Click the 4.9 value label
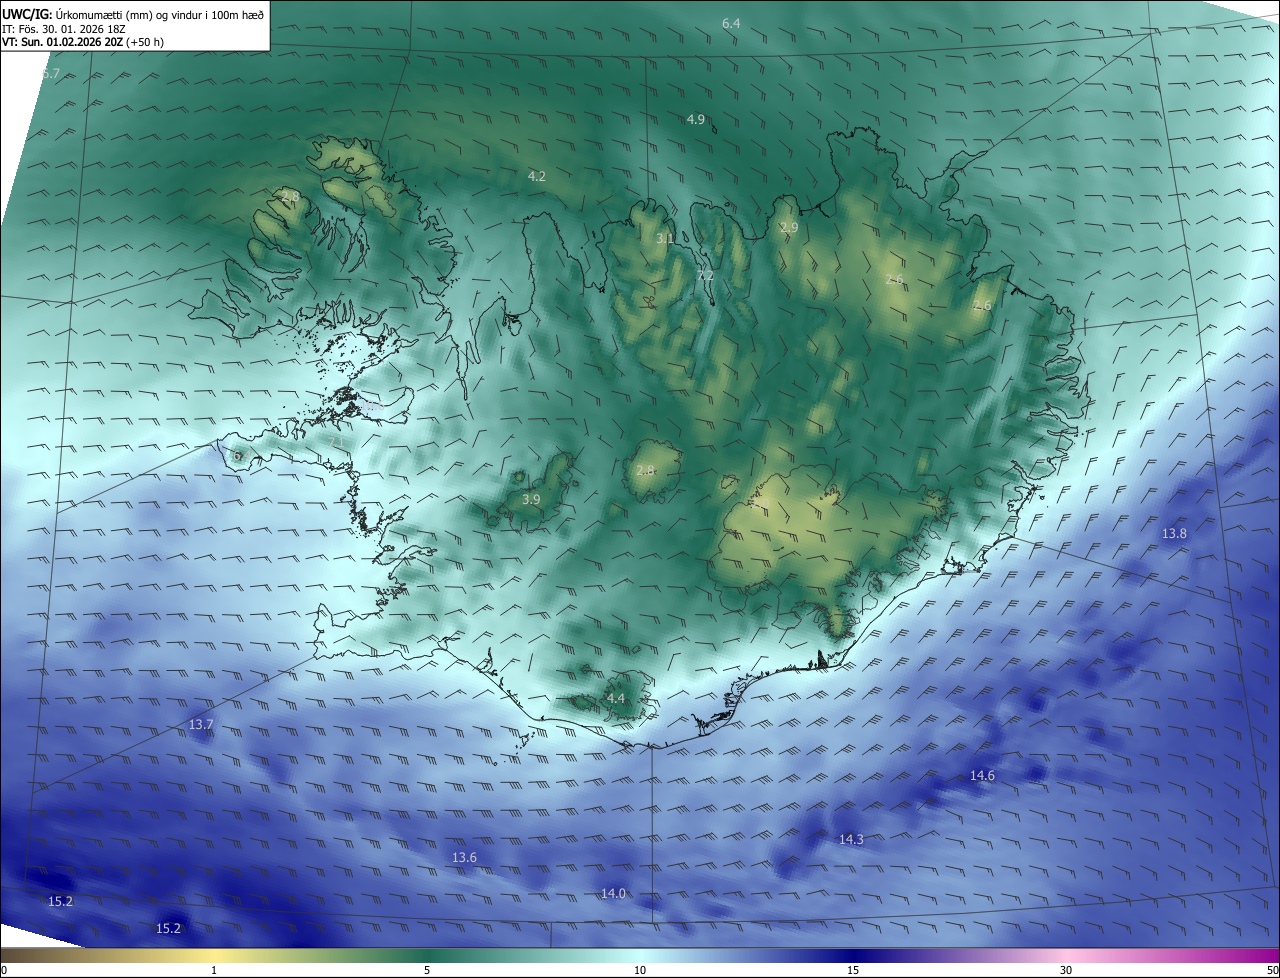This screenshot has height=978, width=1280. click(696, 120)
